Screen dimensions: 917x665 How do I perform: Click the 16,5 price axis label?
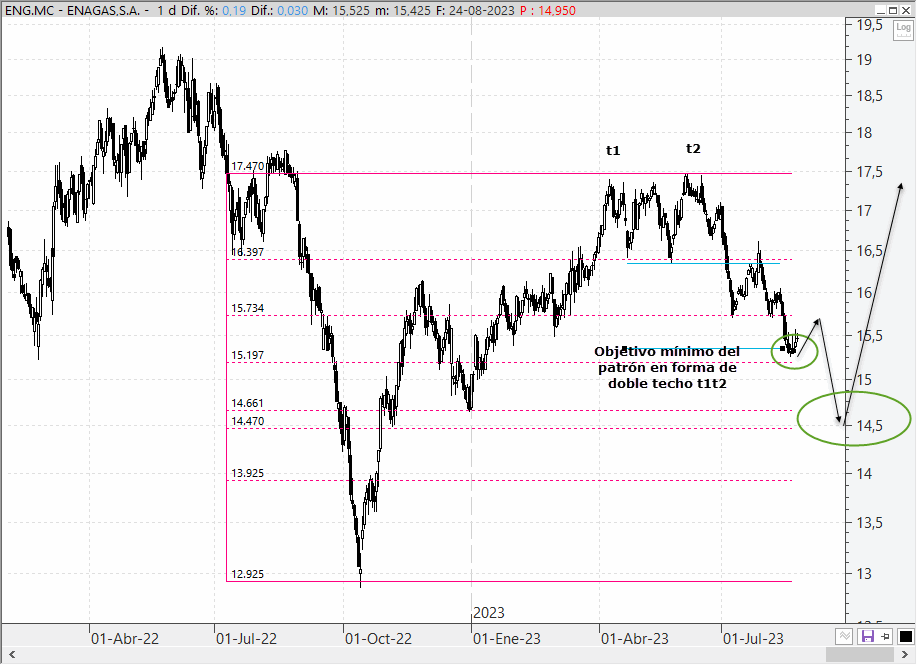(870, 251)
